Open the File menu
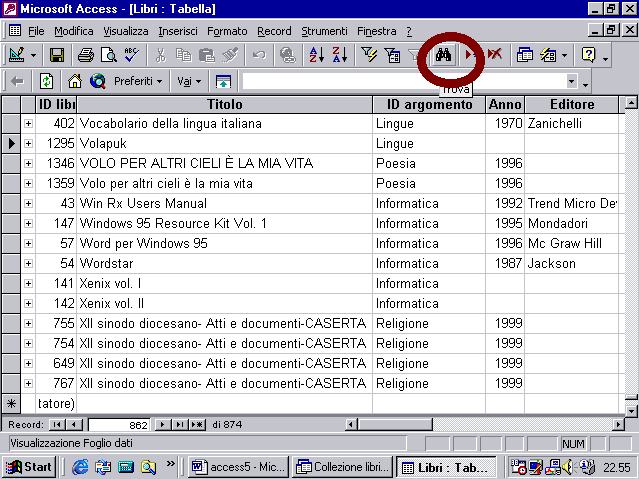 click(x=36, y=31)
